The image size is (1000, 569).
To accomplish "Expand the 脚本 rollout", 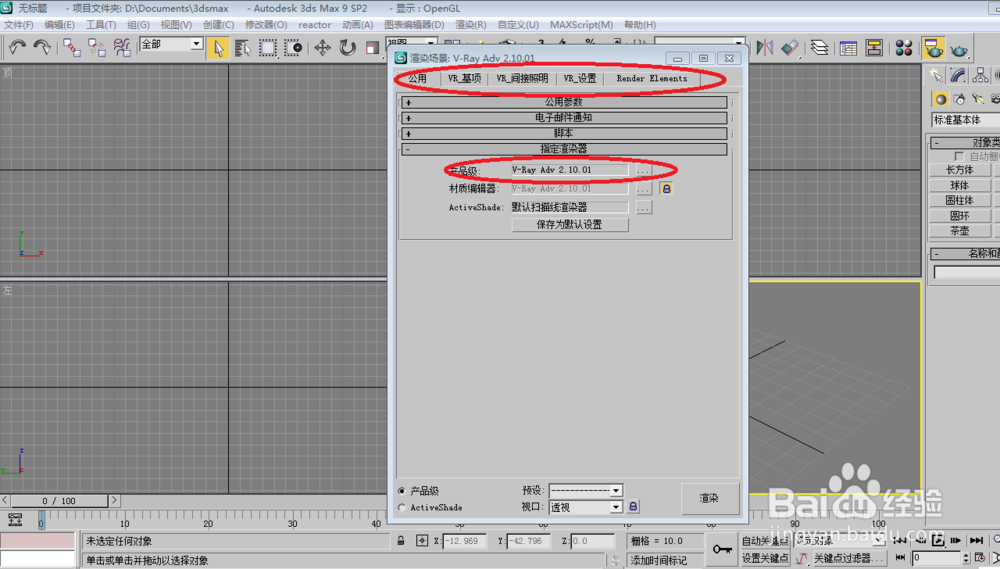I will pos(564,134).
